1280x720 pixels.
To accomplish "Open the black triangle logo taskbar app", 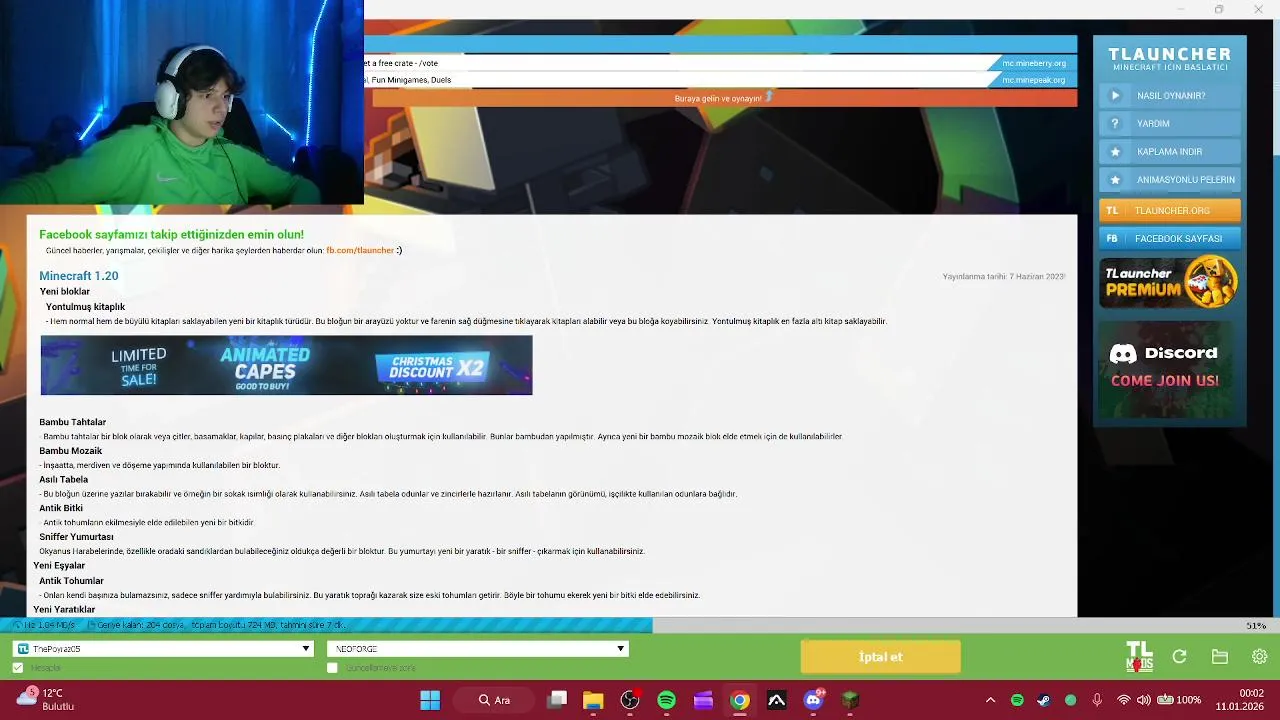I will tap(776, 700).
